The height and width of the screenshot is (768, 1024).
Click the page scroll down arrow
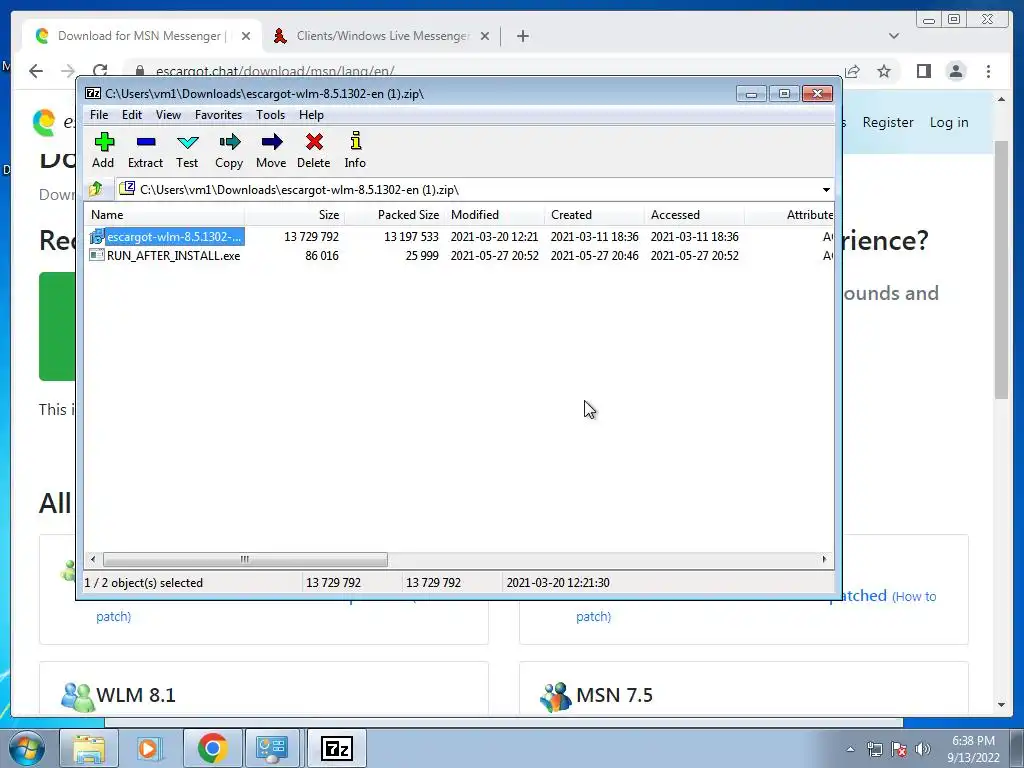click(x=1001, y=705)
